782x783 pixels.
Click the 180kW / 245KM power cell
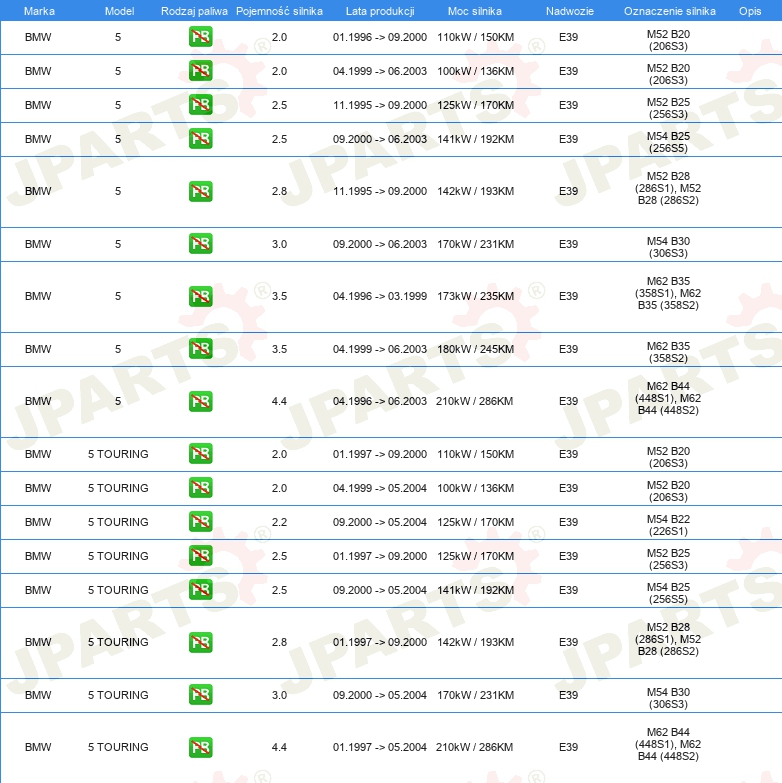(x=475, y=349)
